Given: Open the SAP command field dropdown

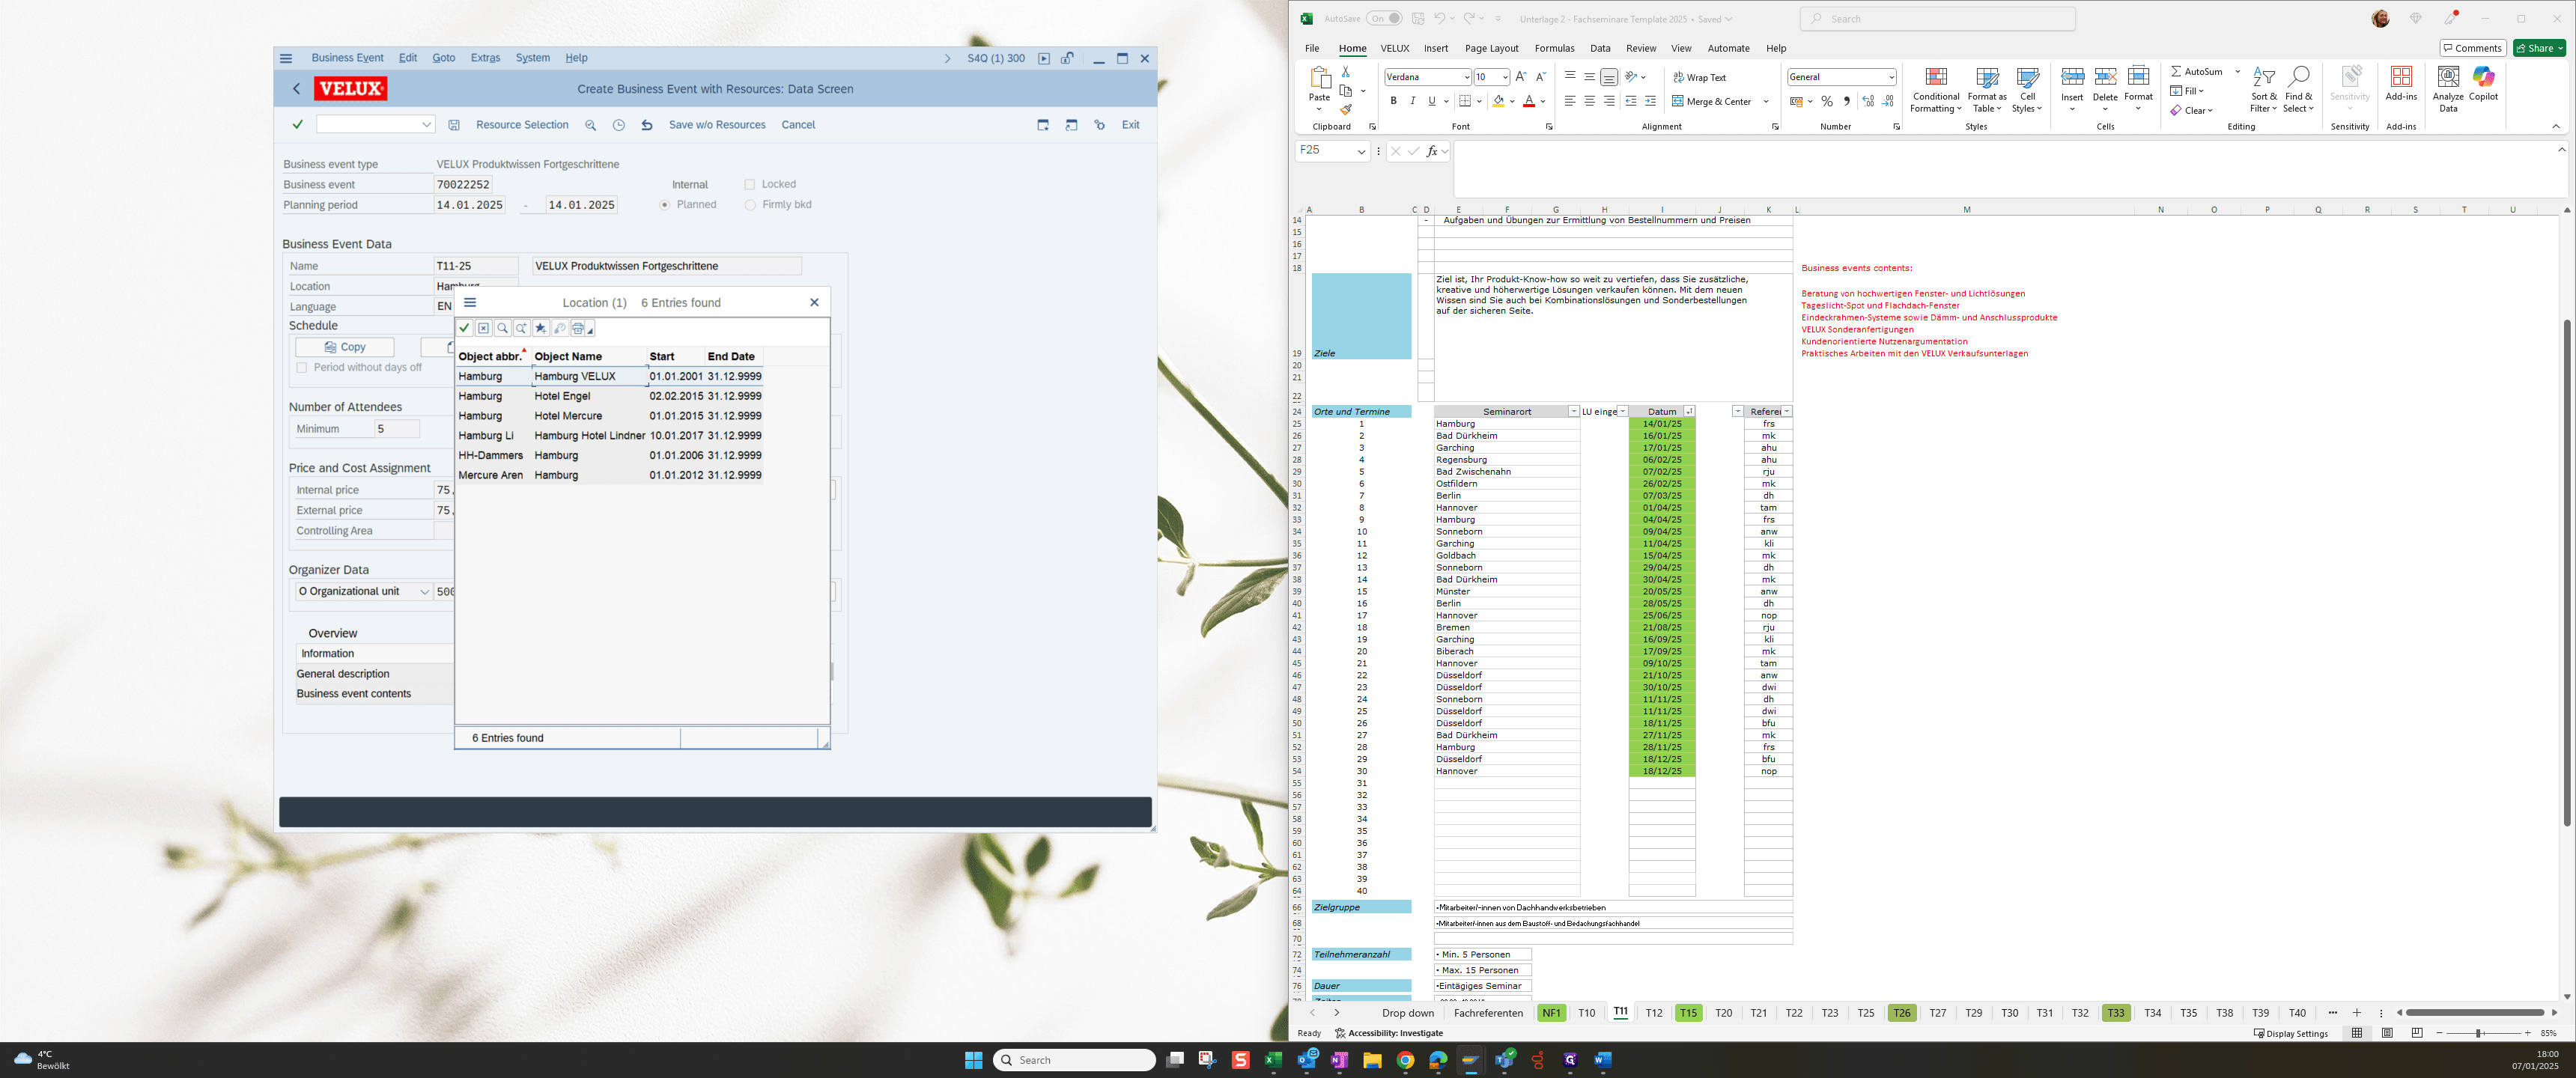Looking at the screenshot, I should tap(427, 125).
